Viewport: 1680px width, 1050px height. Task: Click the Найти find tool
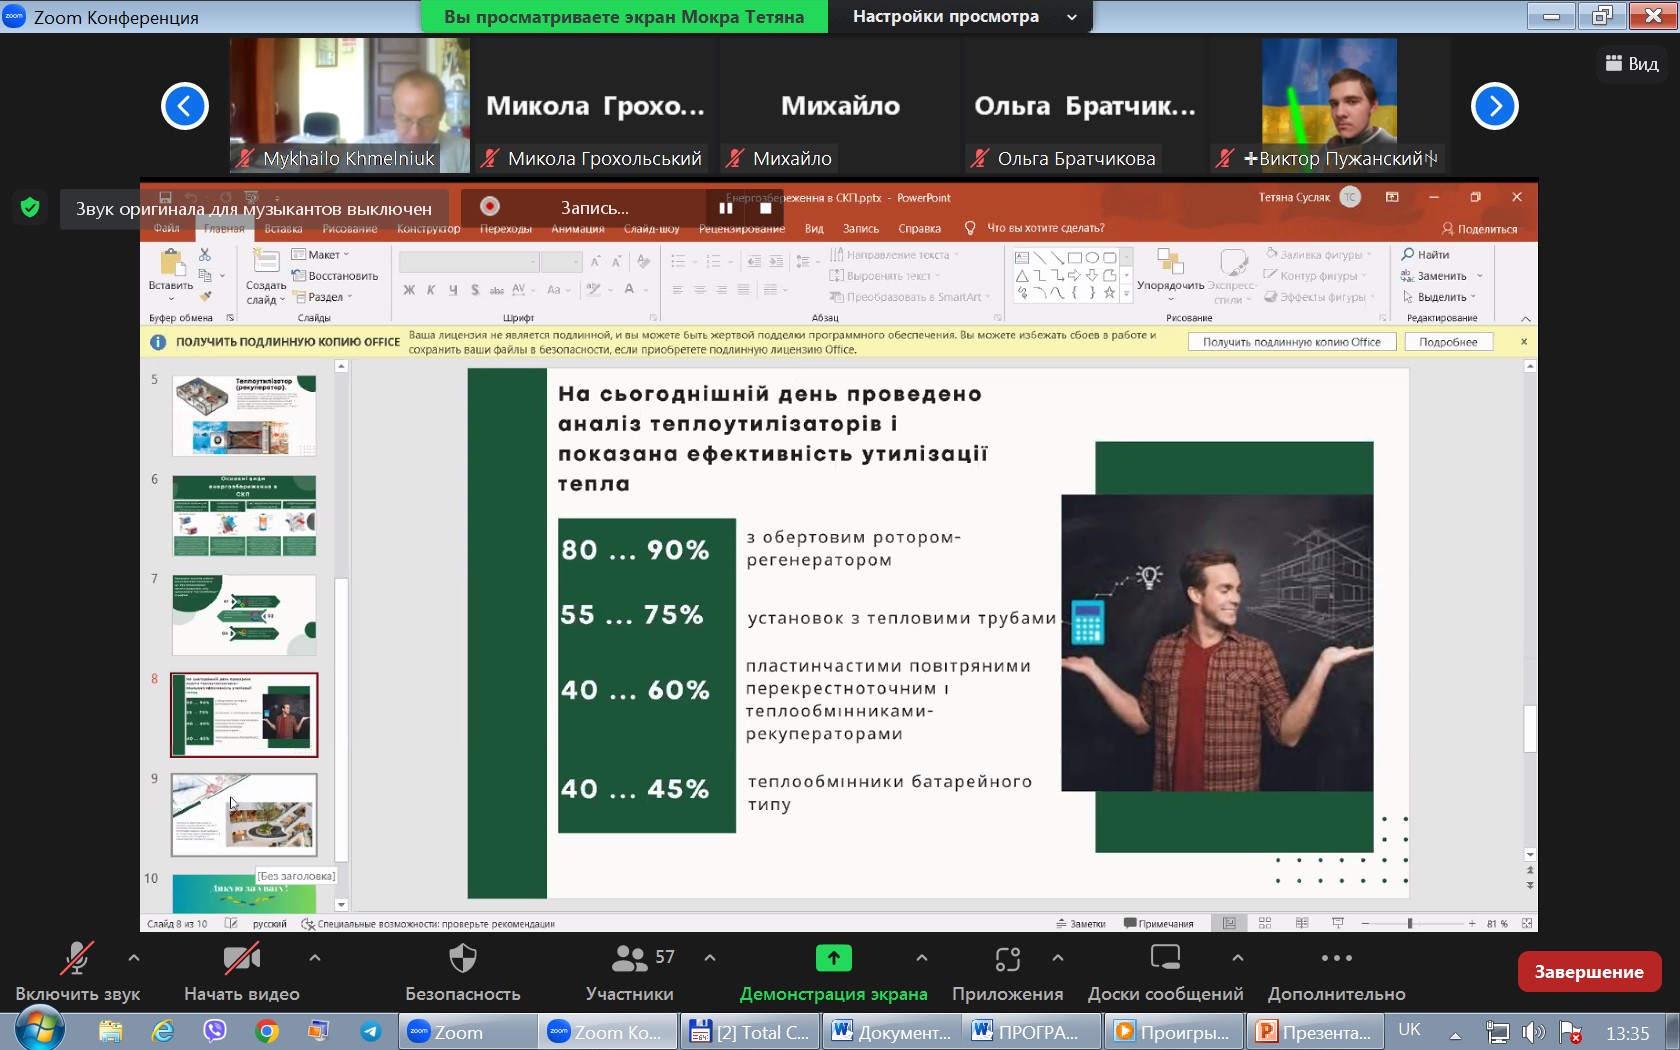click(1426, 254)
